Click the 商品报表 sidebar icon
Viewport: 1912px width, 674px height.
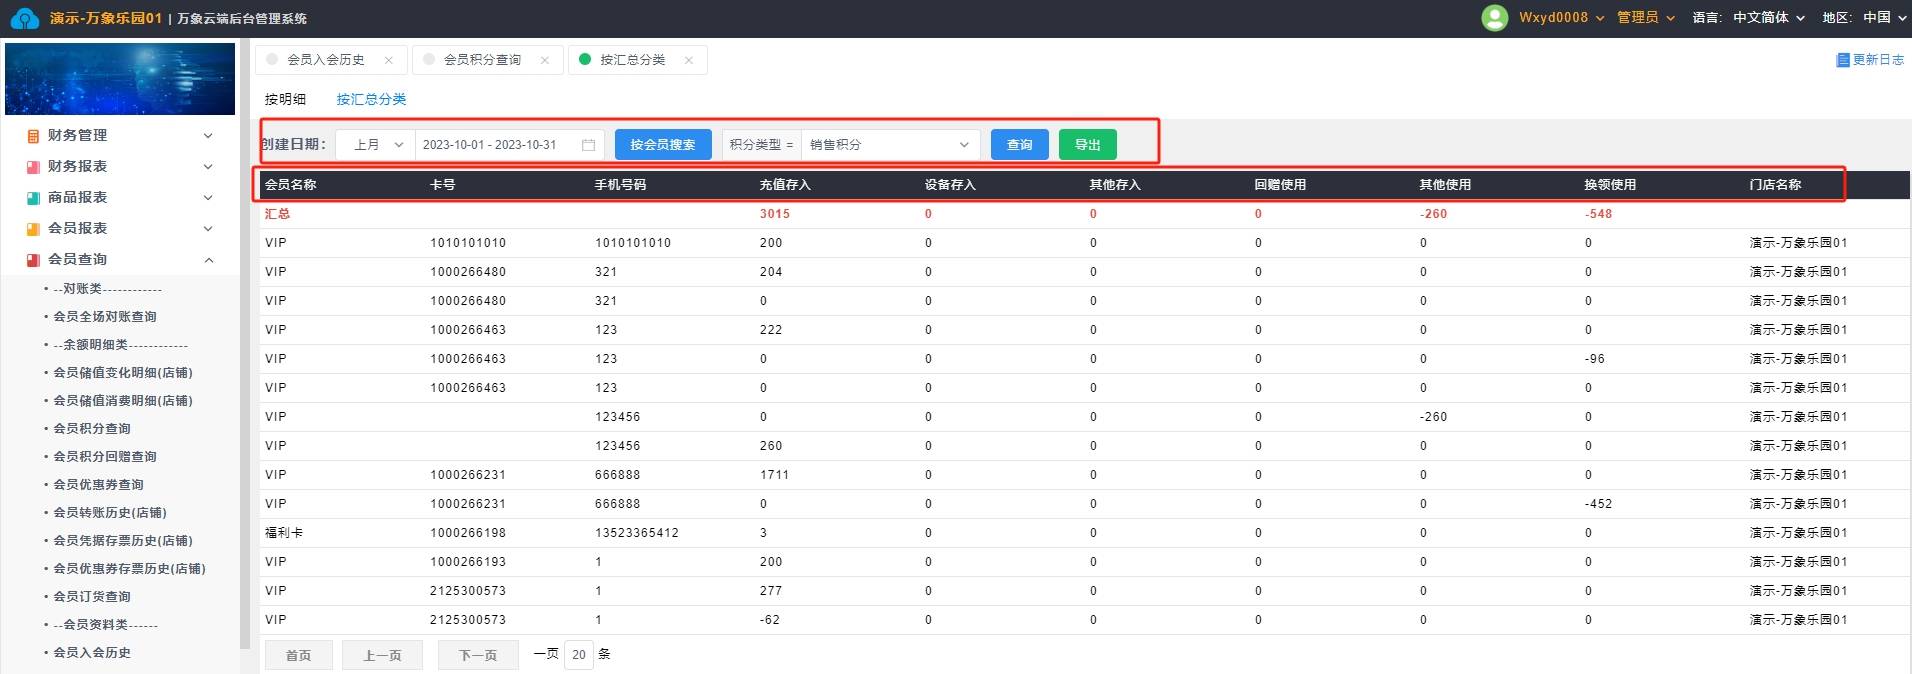tap(33, 198)
